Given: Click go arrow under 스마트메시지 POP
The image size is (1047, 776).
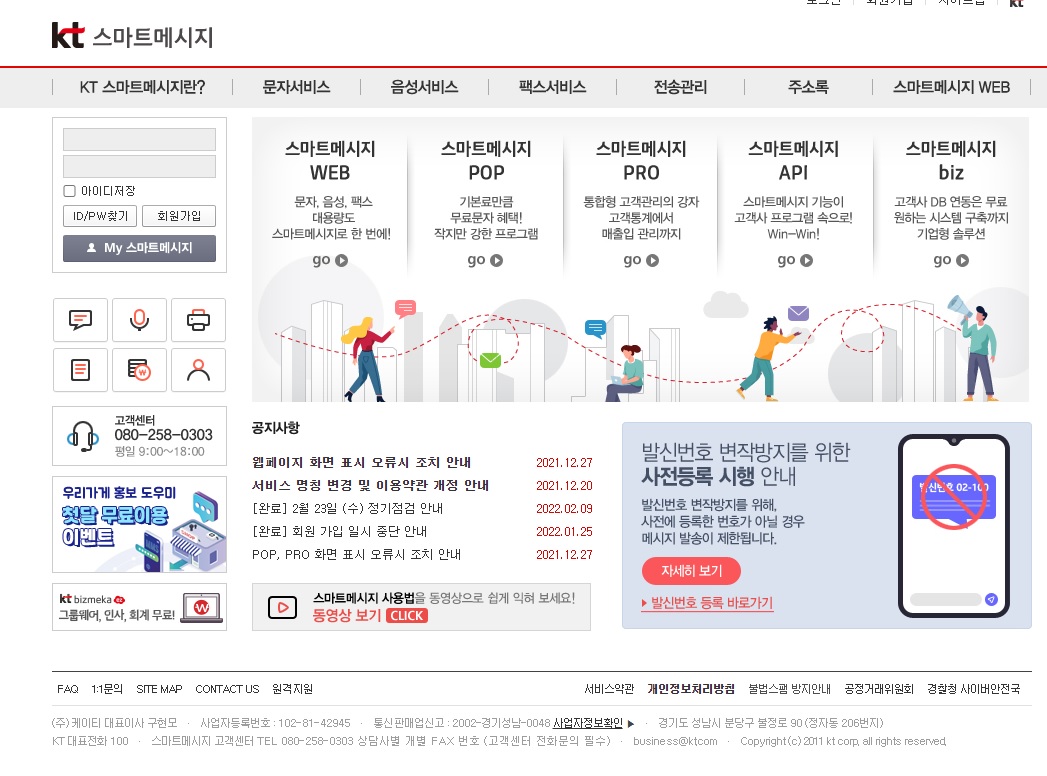Looking at the screenshot, I should pos(496,260).
